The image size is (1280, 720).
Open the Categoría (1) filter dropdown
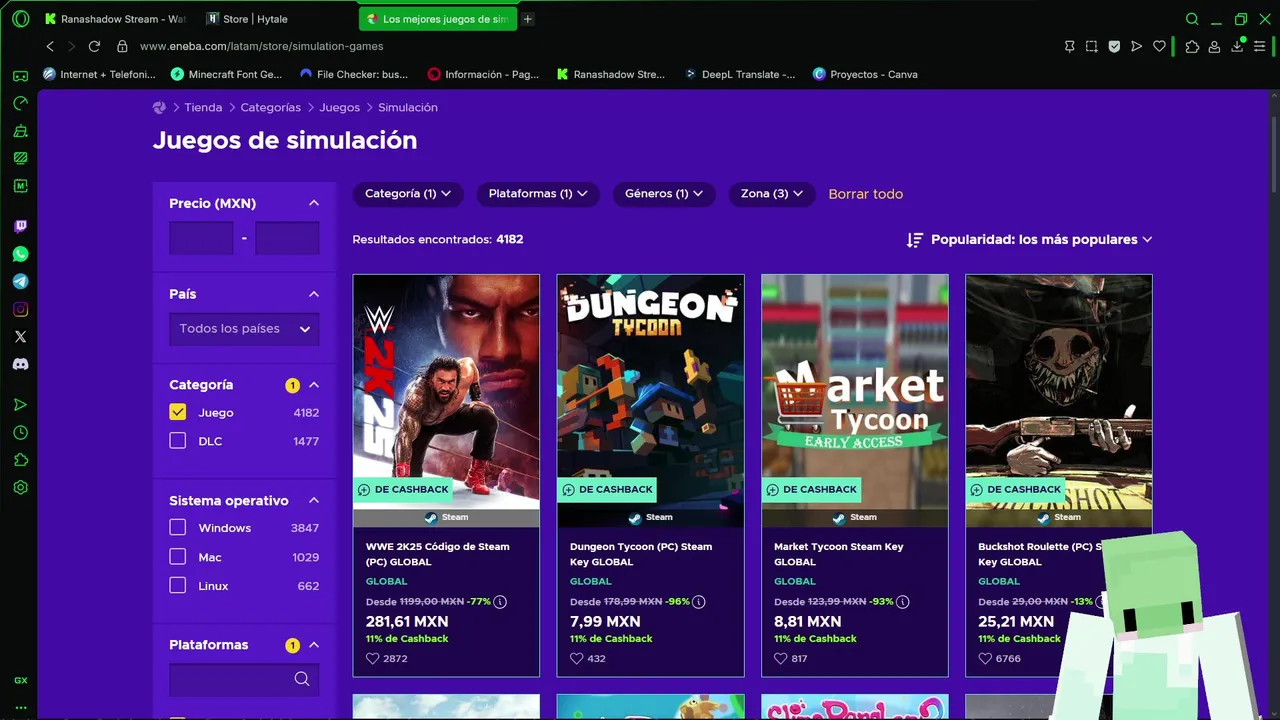408,194
